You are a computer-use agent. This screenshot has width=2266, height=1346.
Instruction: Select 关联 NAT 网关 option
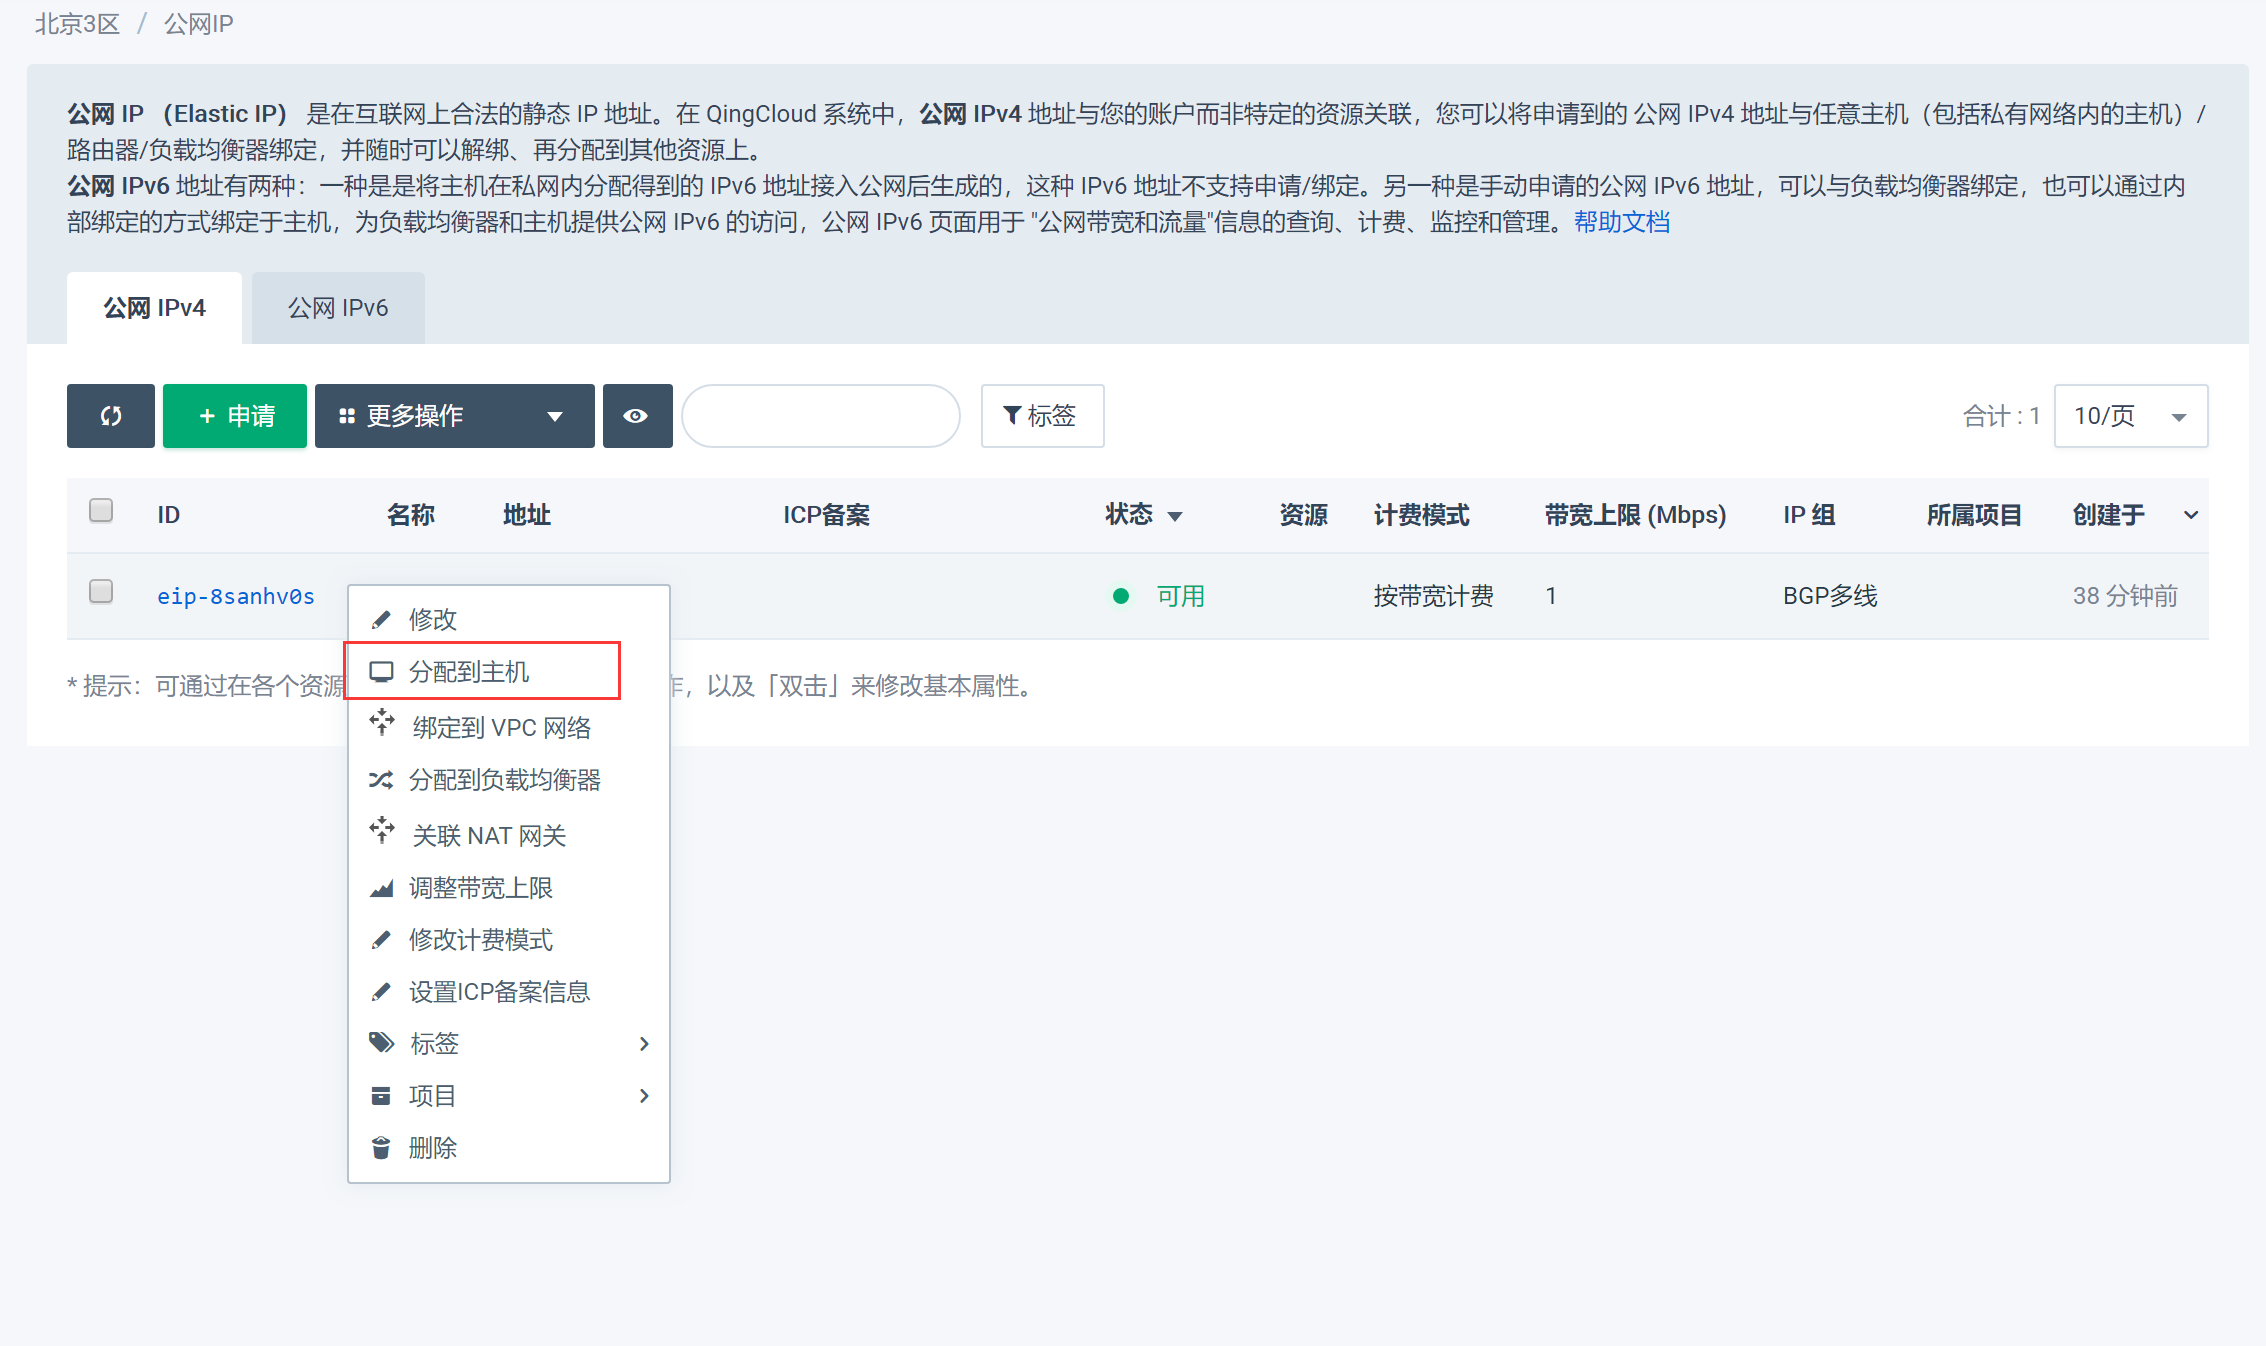click(488, 835)
